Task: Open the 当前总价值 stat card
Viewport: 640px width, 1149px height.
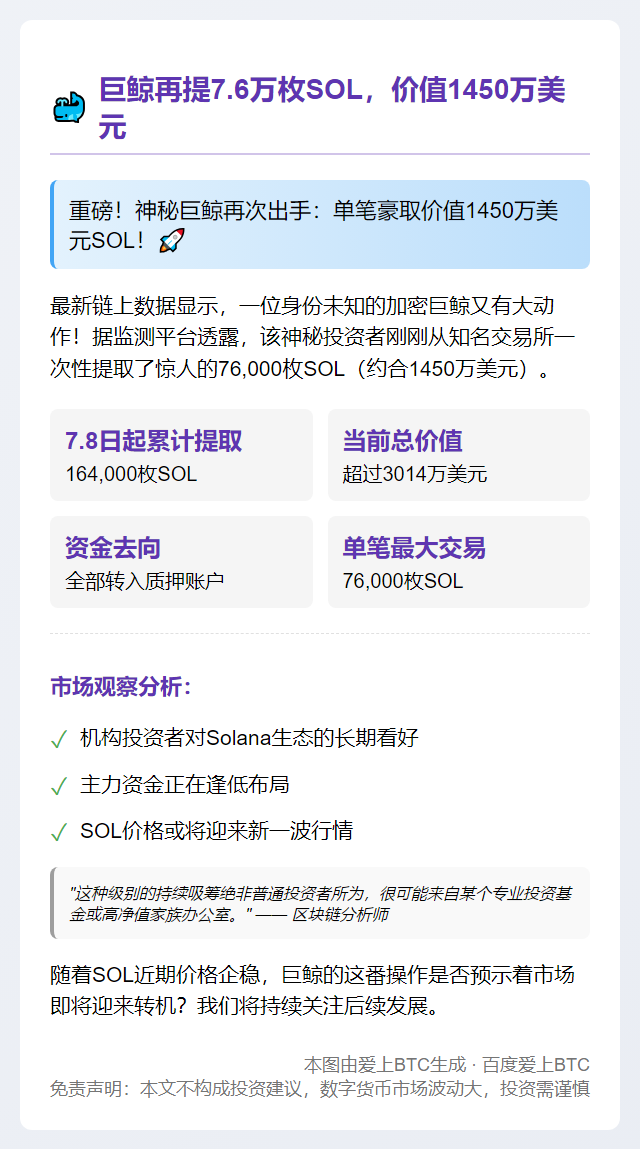Action: tap(458, 455)
